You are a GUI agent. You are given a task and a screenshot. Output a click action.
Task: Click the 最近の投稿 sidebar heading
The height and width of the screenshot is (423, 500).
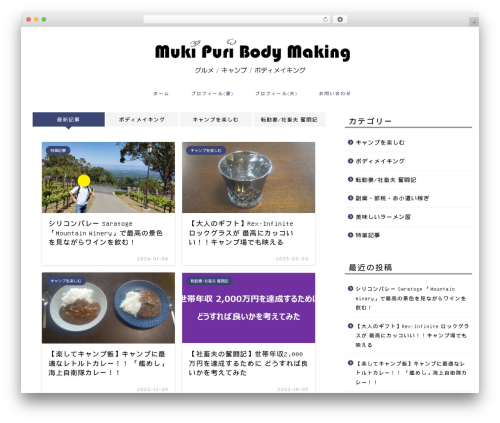(370, 268)
